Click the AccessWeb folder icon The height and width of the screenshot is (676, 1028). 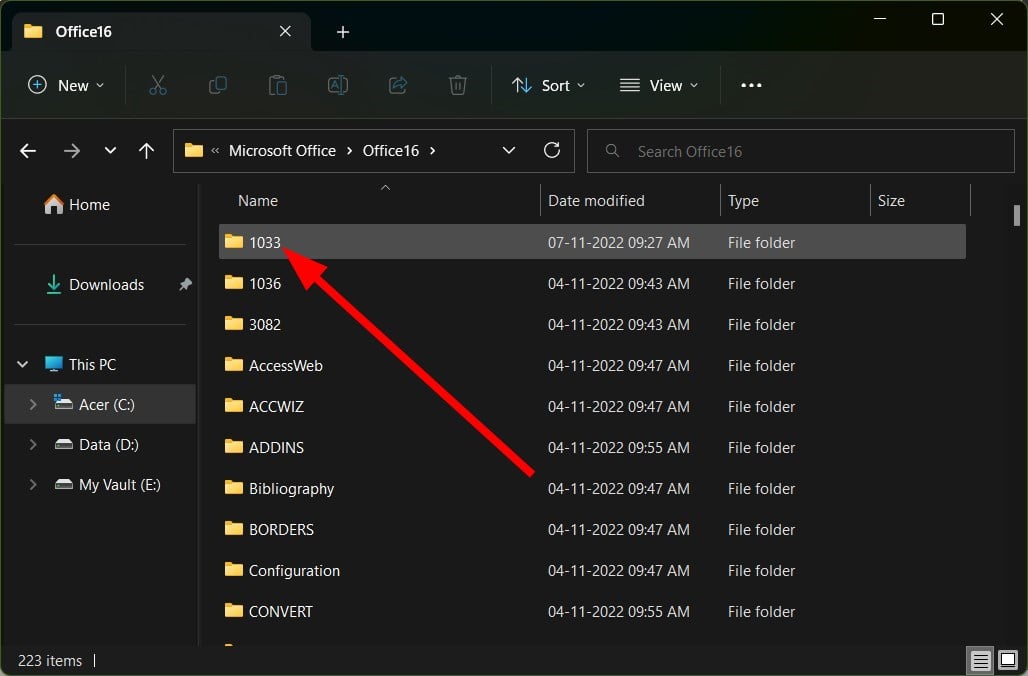click(x=233, y=365)
